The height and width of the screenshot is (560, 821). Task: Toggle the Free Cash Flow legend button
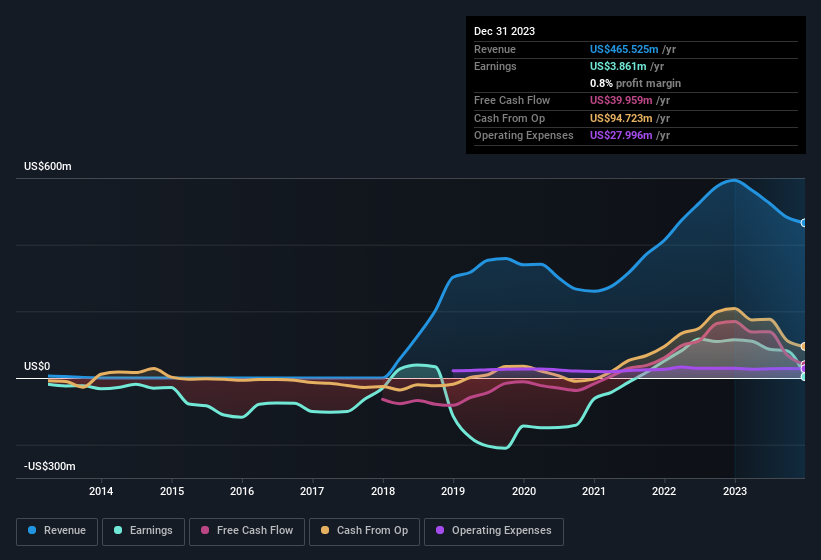click(x=247, y=531)
